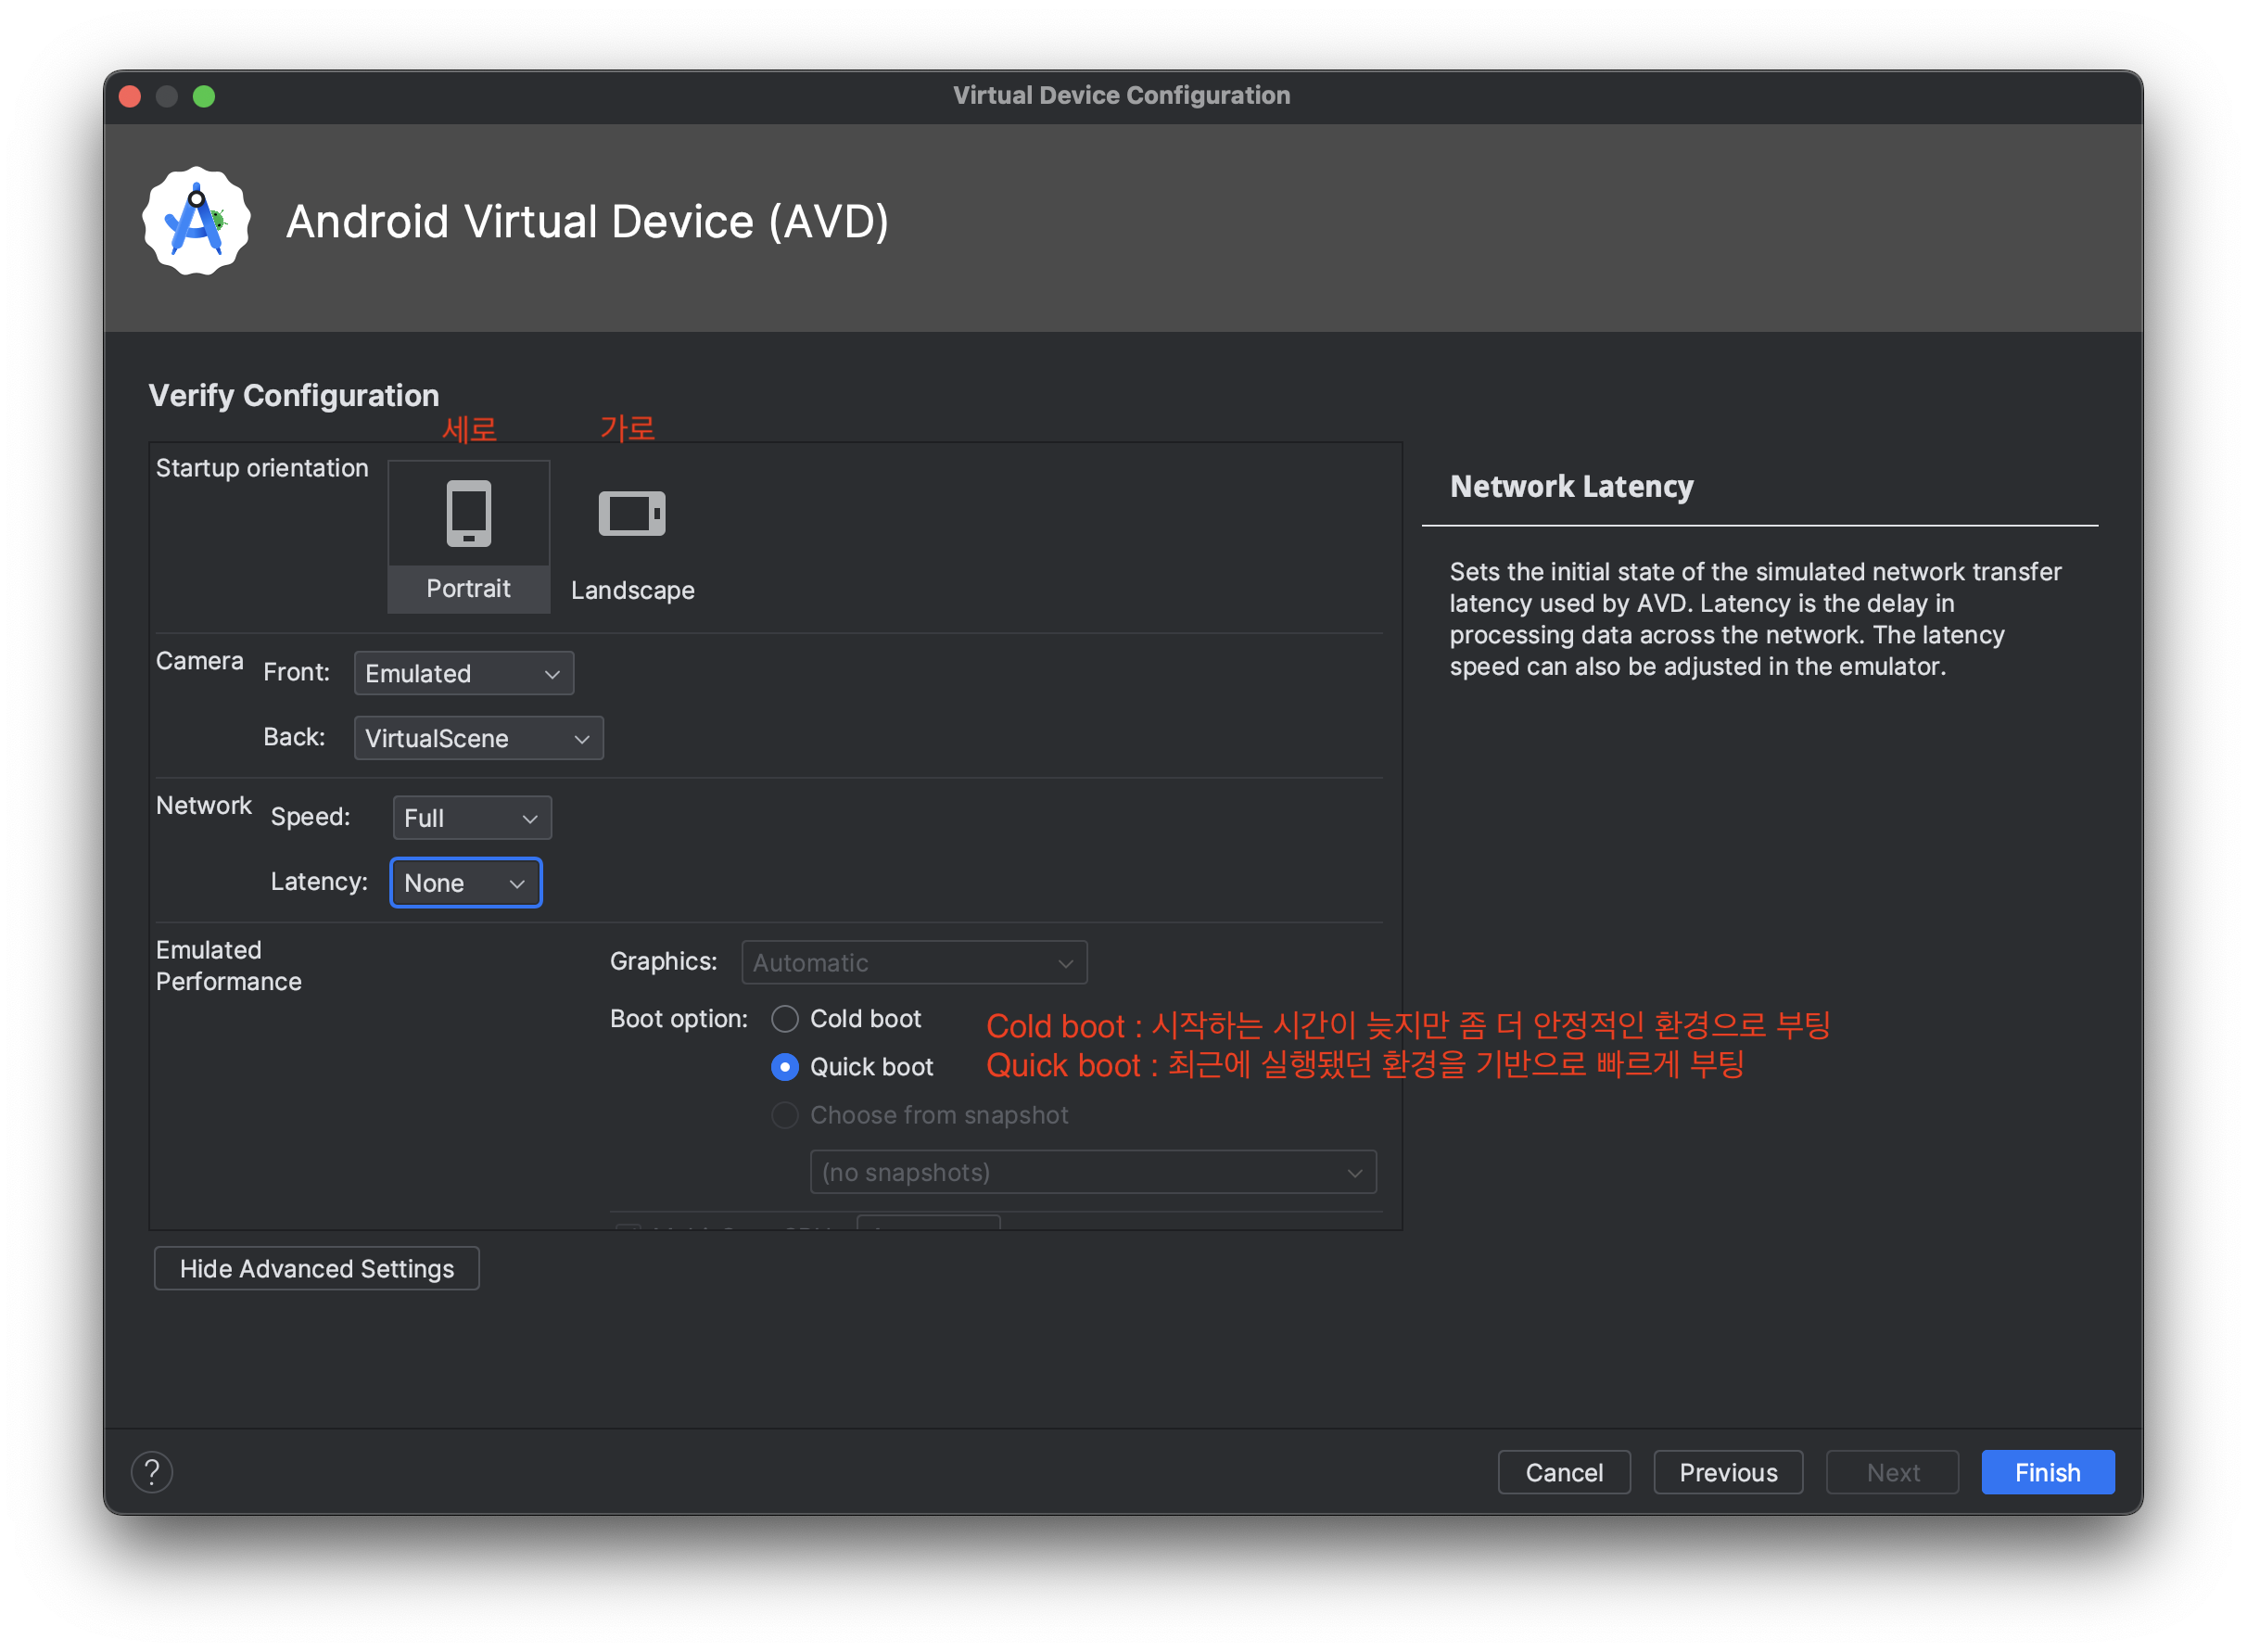Go back with the Previous button
Screen dimensions: 2247x1652
(1727, 1472)
